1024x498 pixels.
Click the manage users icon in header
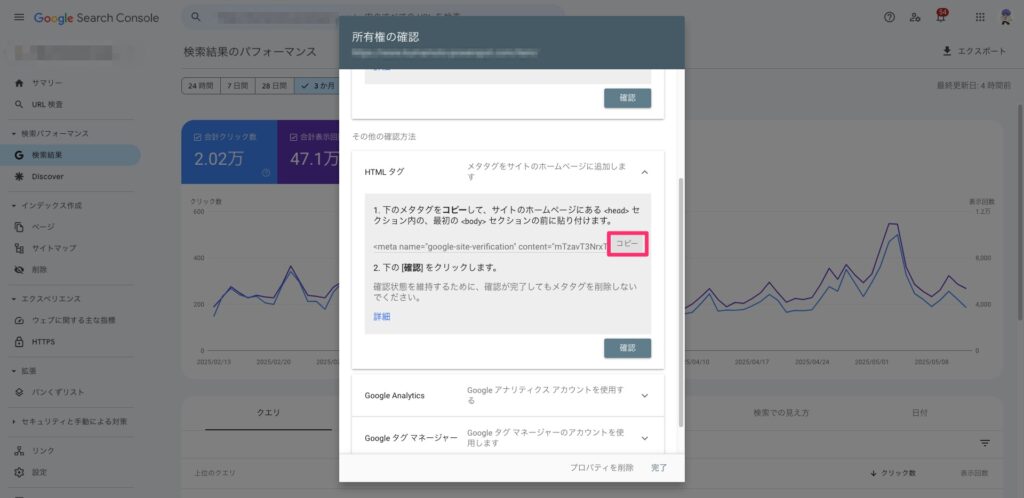pos(915,17)
